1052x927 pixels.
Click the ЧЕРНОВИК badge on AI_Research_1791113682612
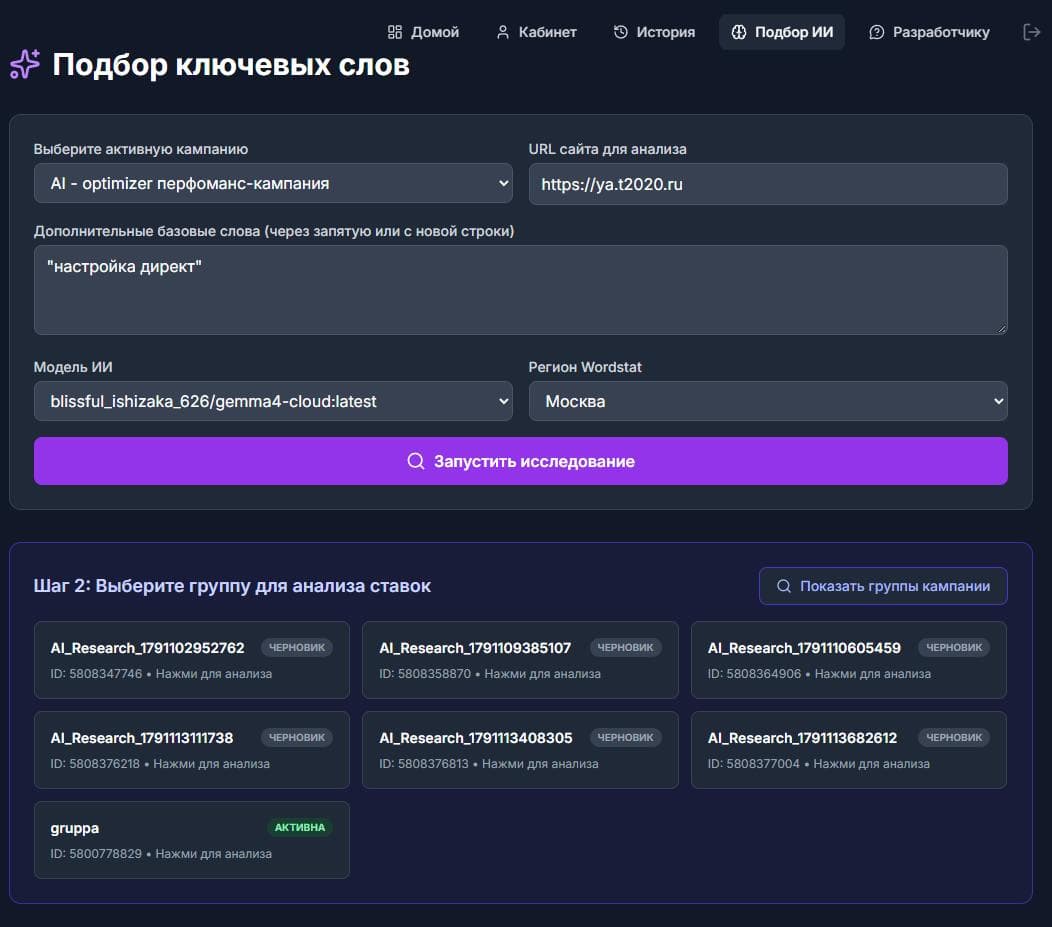(954, 737)
